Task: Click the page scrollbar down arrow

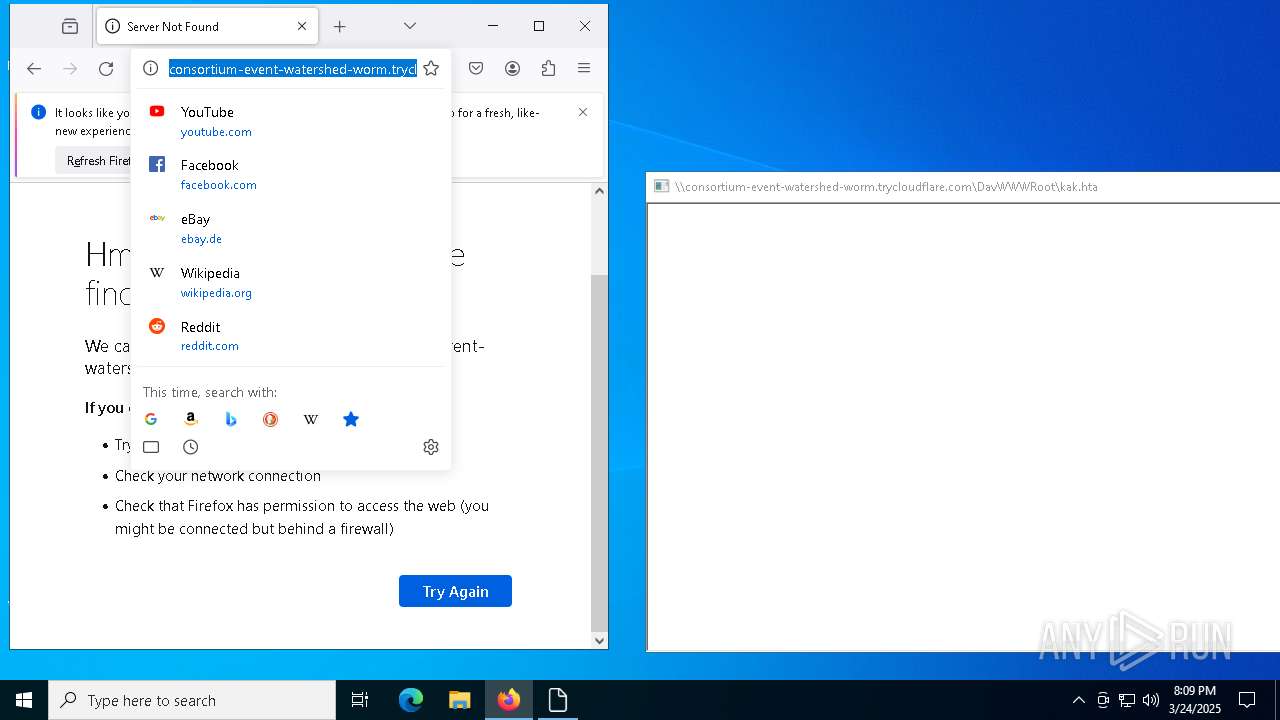Action: [599, 641]
